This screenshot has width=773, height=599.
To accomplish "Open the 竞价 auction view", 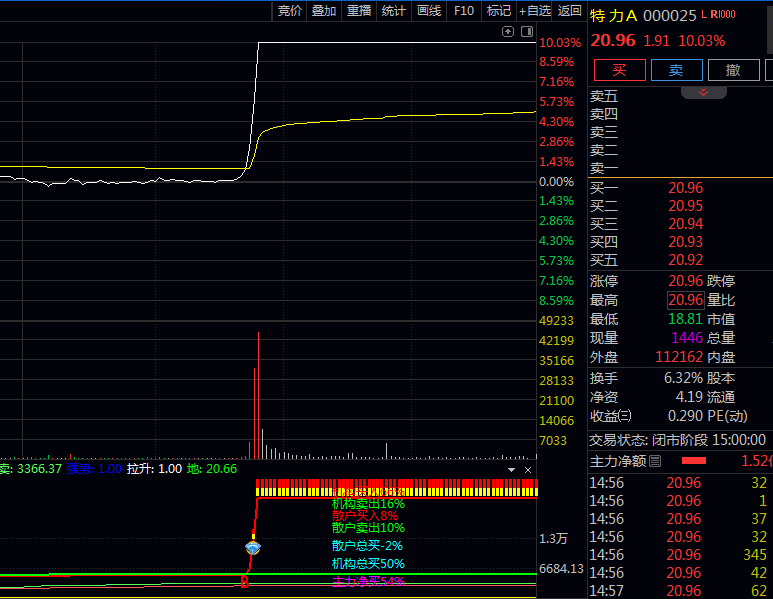I will 290,11.
